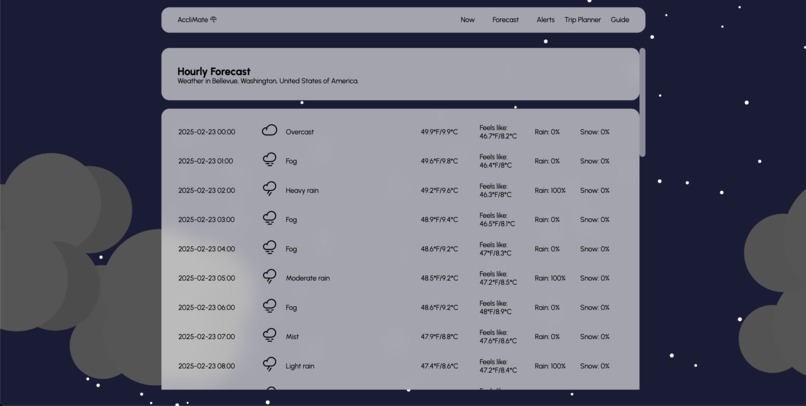Screen dimensions: 806x406
Task: Click the 48.5°F/9.2°C temperature
Action: tap(439, 279)
